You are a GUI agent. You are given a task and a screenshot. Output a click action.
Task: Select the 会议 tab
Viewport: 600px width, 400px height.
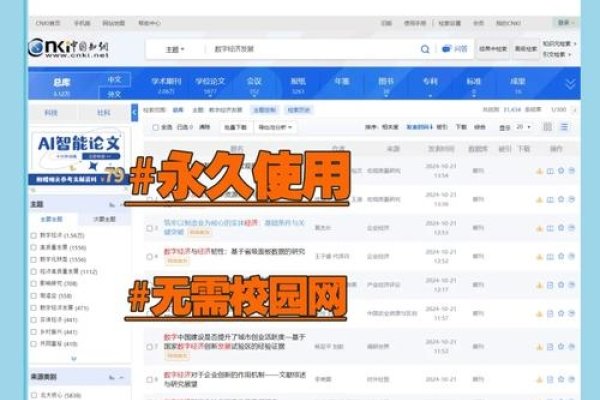254,85
